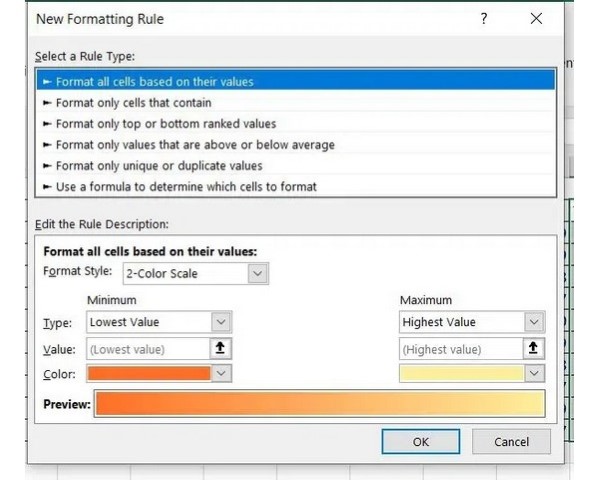Close the New Formatting Rule dialog
Screen dimensions: 600x480
point(536,18)
